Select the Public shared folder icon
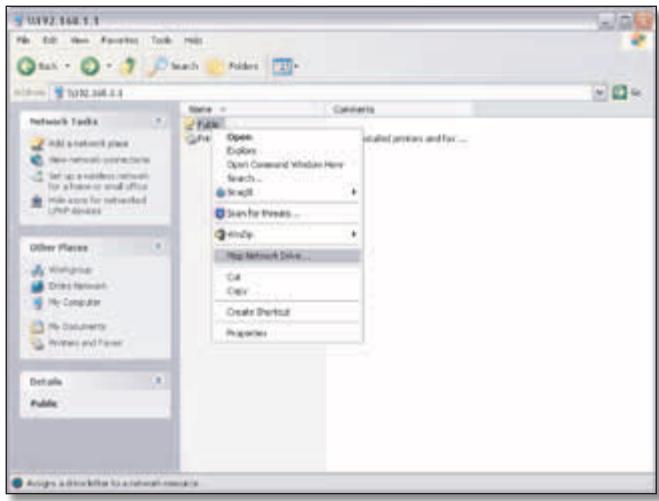The width and height of the screenshot is (659, 501). pos(190,124)
